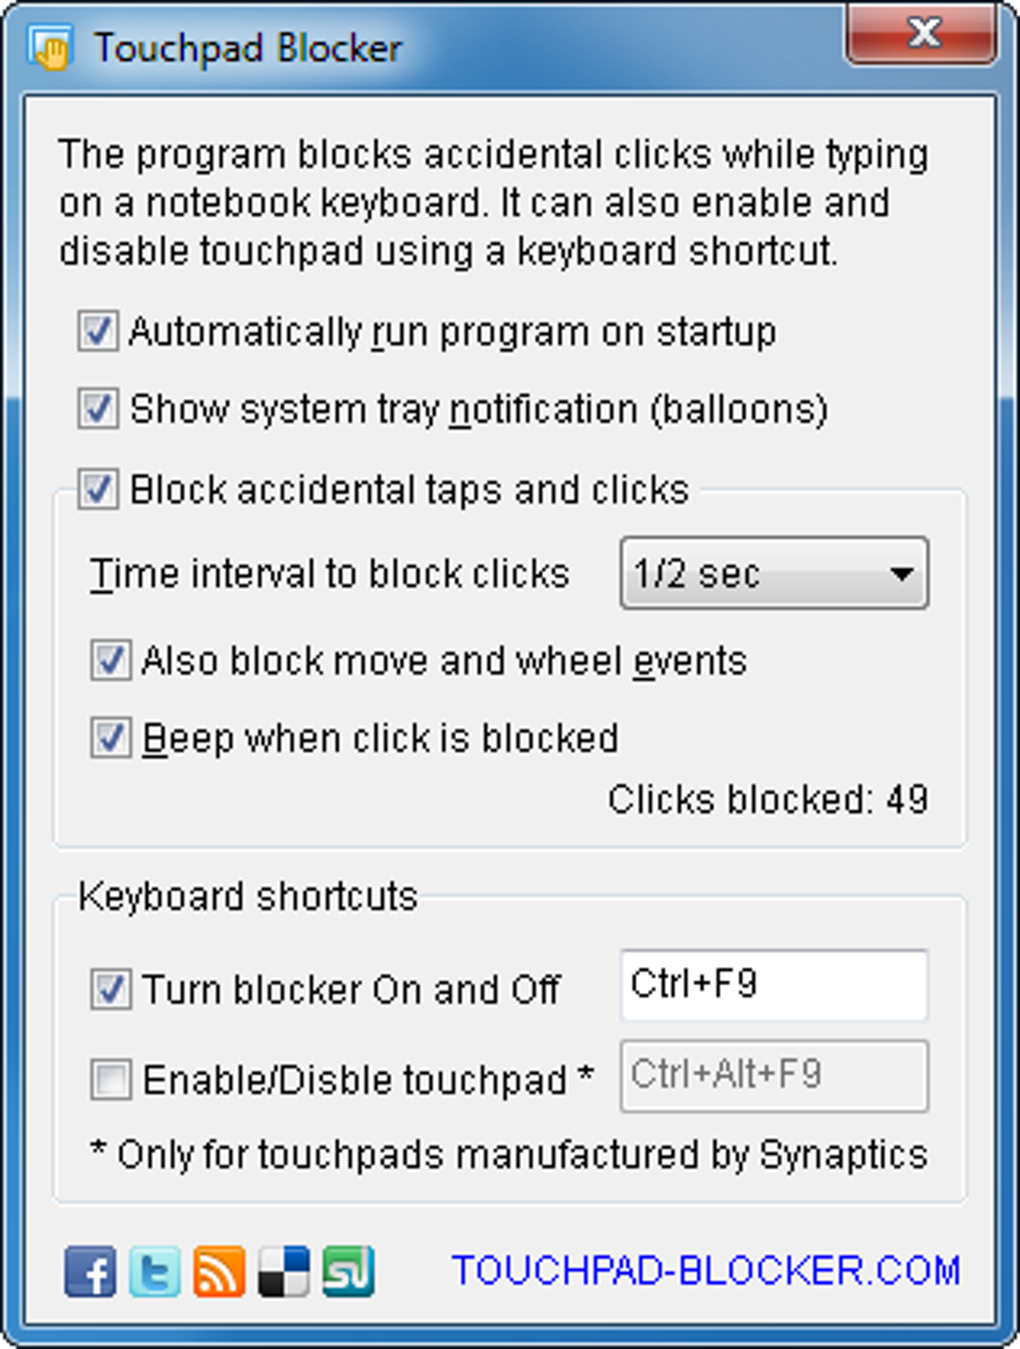Click the Touchpad Blocker hand icon
This screenshot has height=1349, width=1020.
pos(51,48)
